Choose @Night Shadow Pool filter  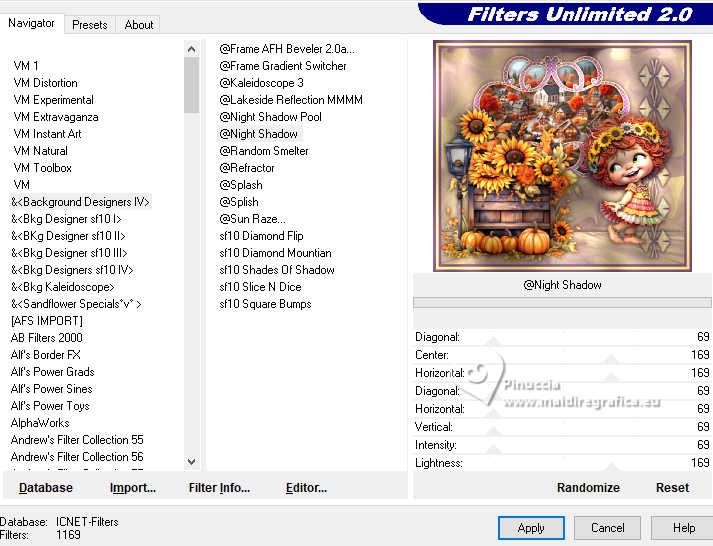[x=271, y=117]
